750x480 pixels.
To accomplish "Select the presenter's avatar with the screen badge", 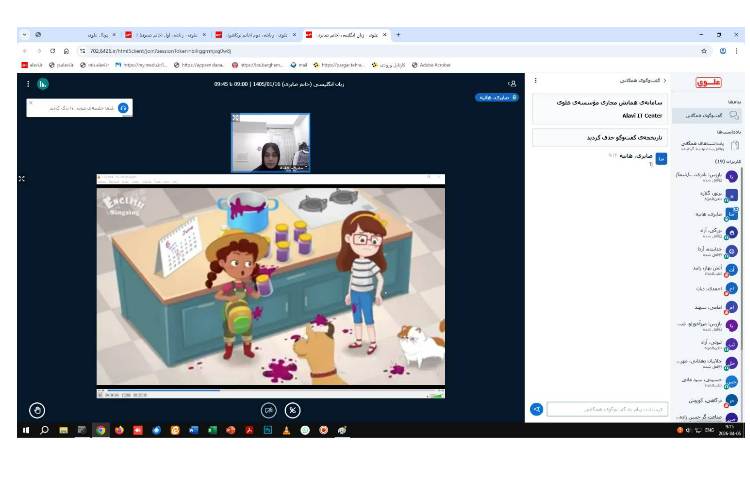I will (731, 214).
